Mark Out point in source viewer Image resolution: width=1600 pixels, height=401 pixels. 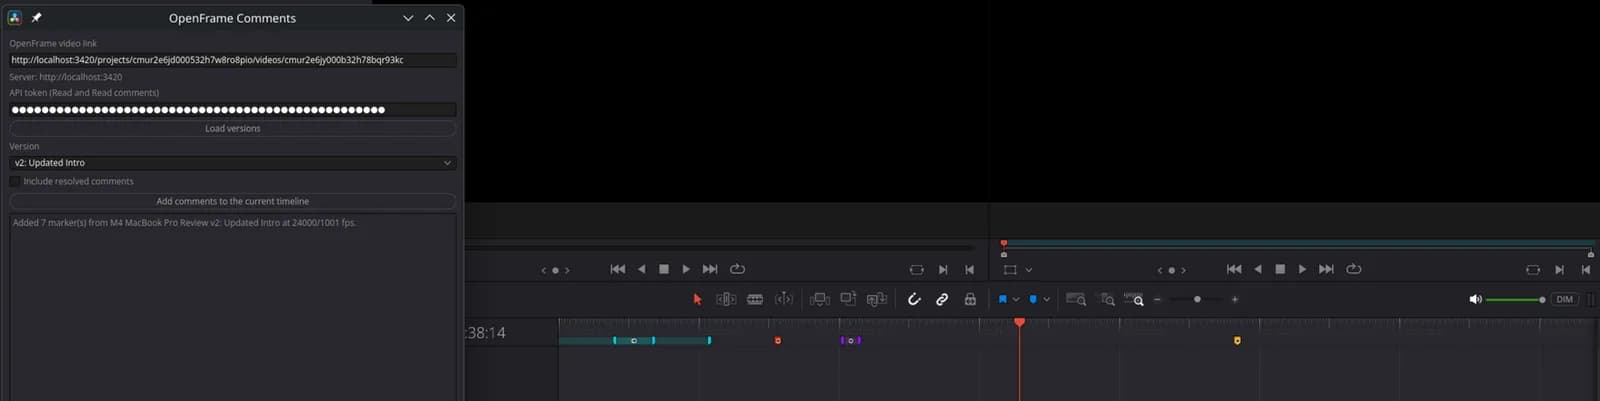click(x=969, y=269)
